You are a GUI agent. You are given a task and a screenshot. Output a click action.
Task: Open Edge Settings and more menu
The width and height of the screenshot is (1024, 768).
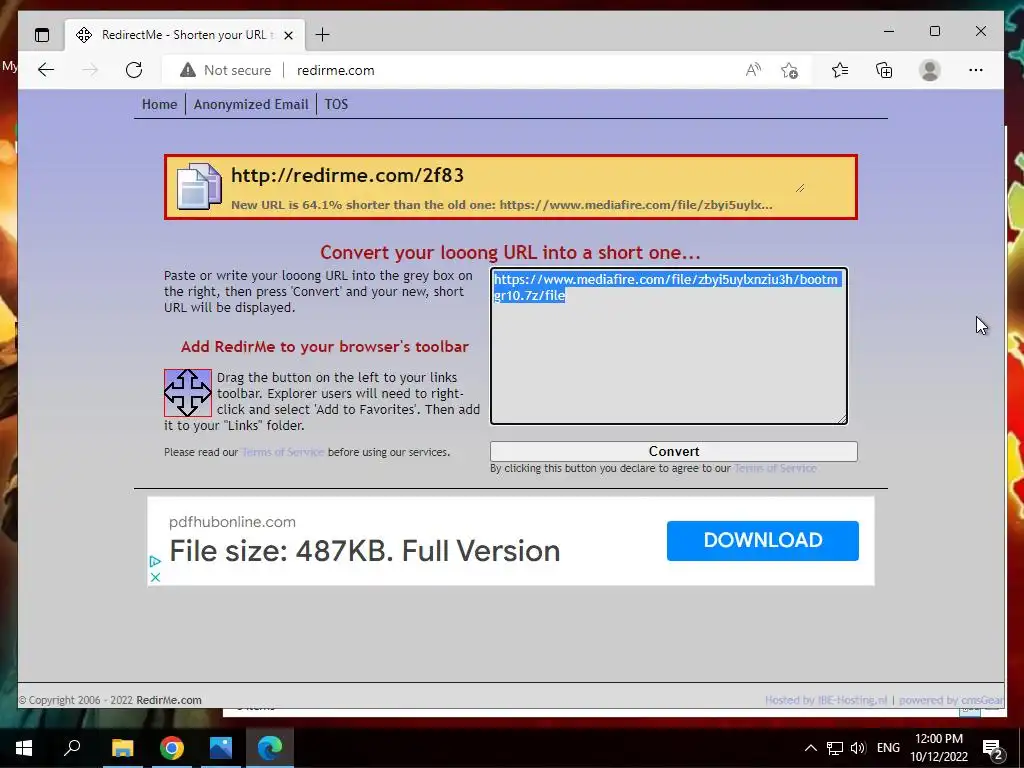(x=976, y=70)
